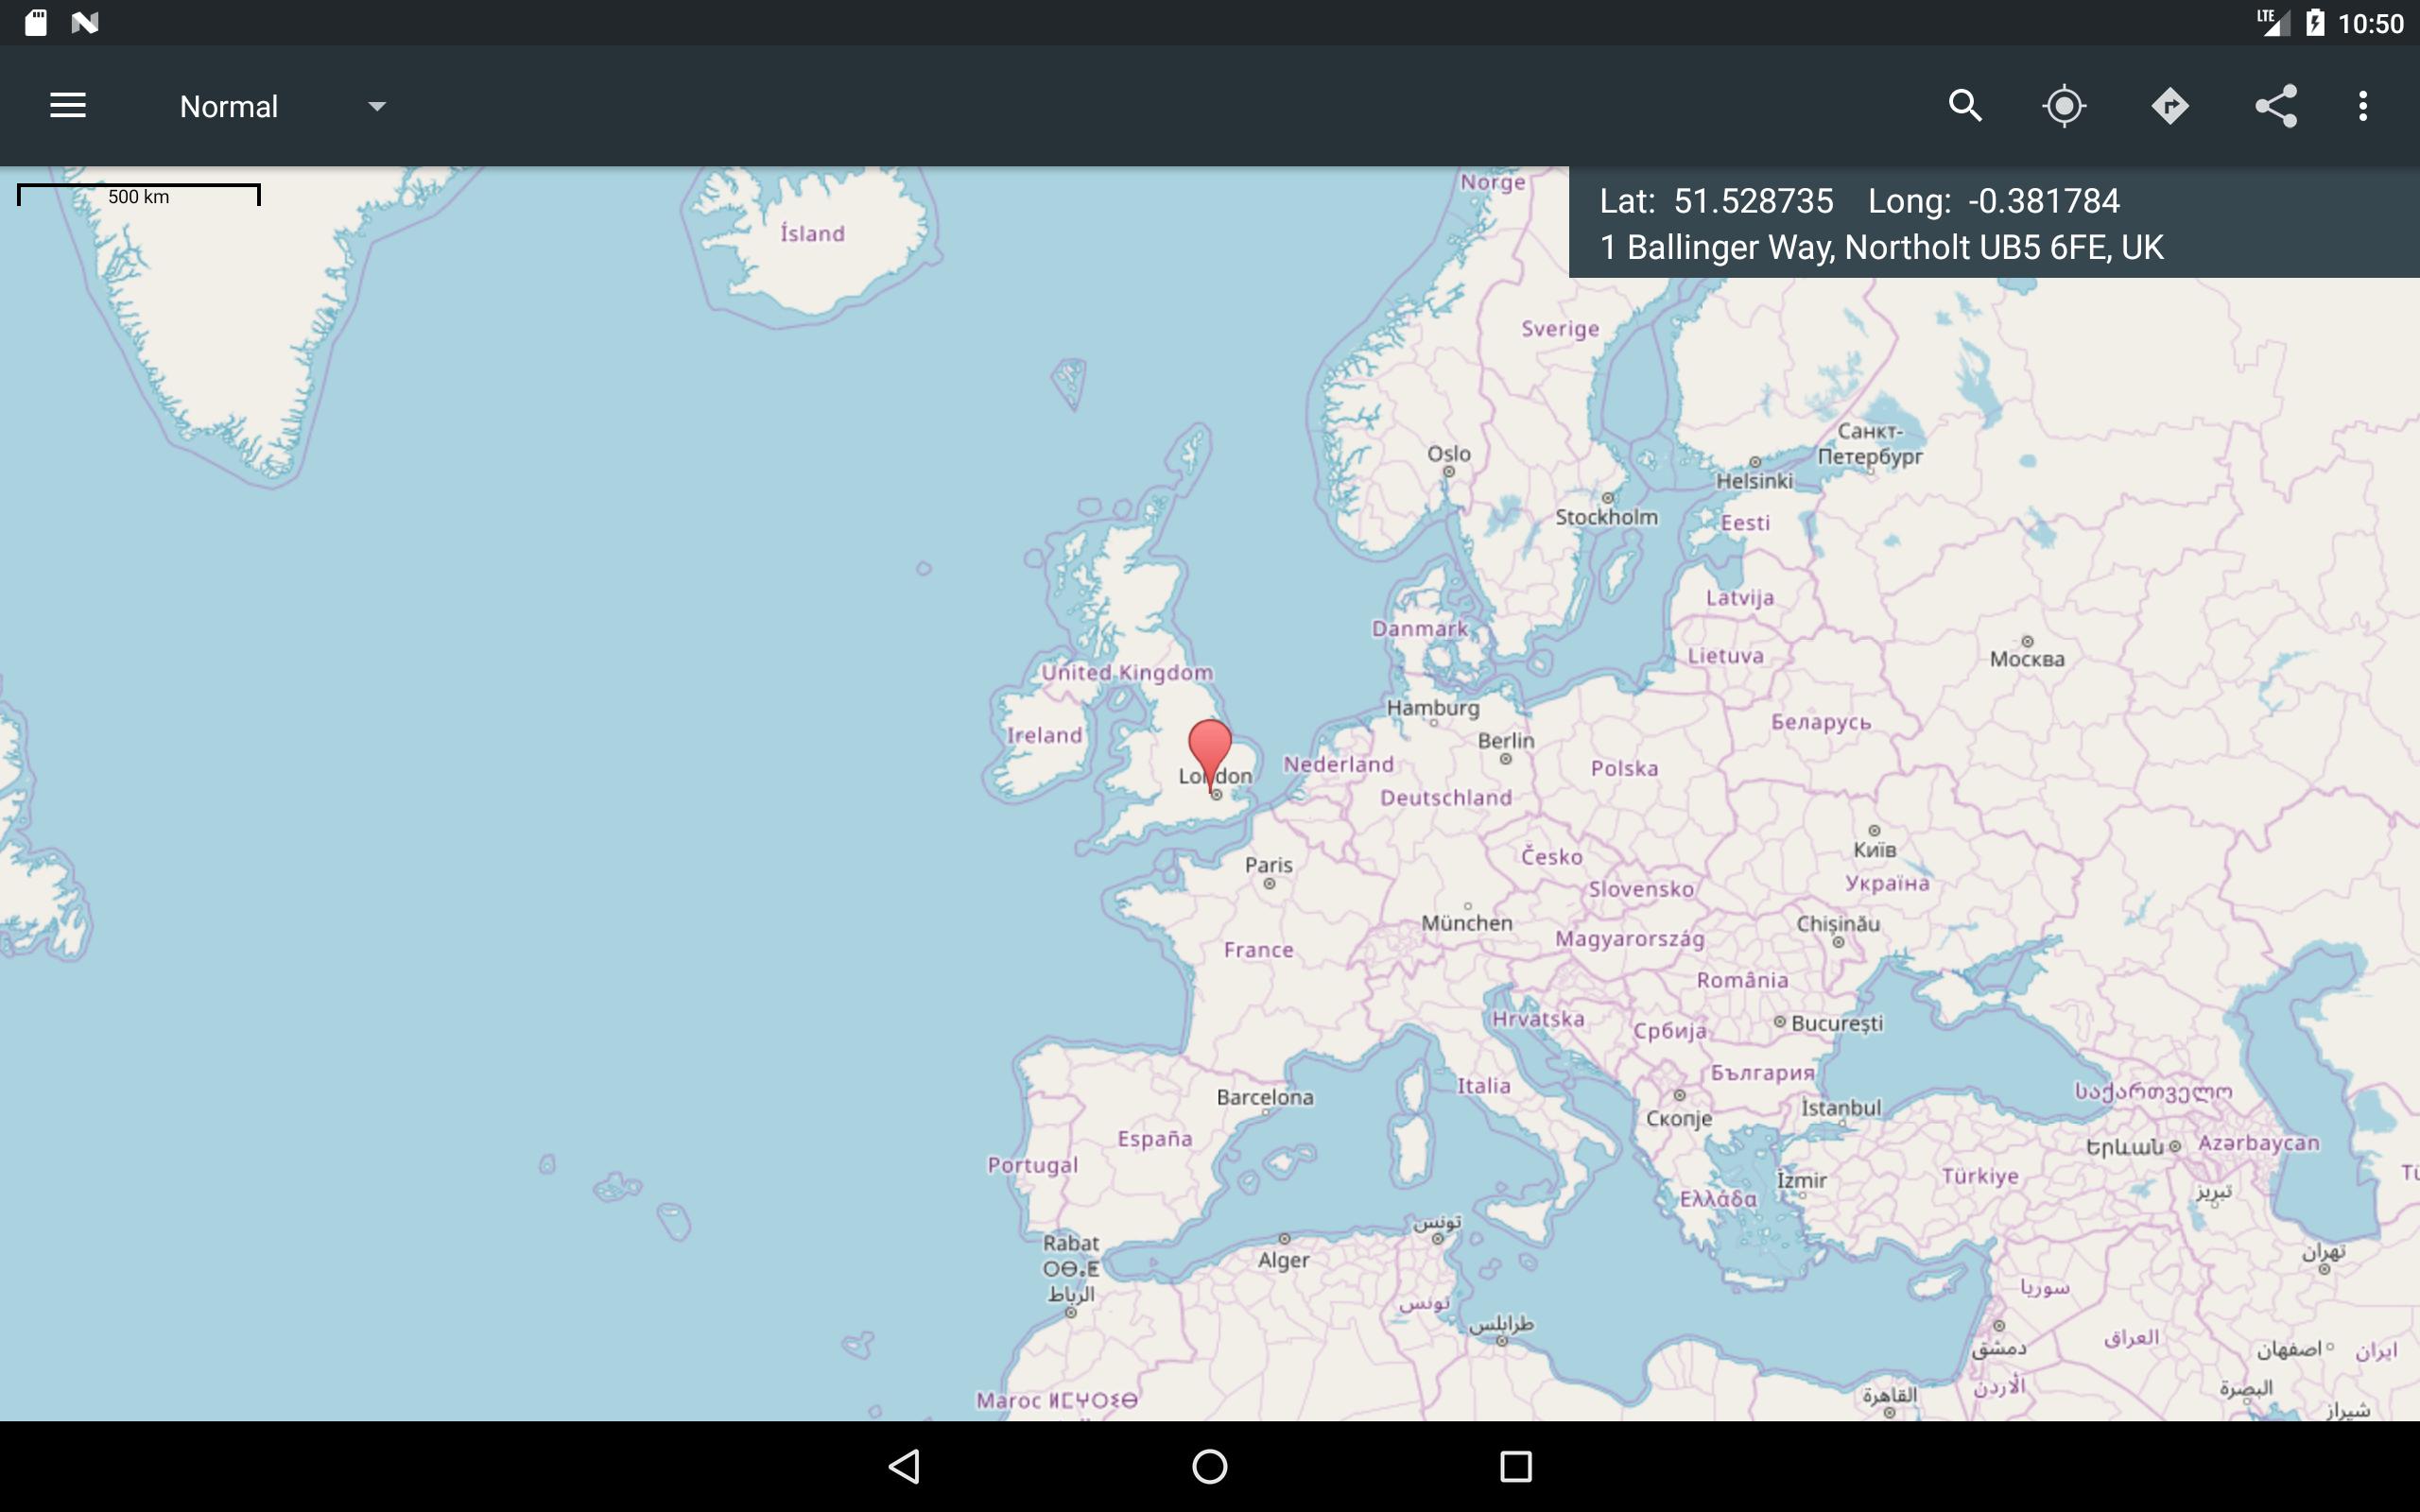Go back with Android back button
Screen dimensions: 2420x1512
pos(905,1466)
